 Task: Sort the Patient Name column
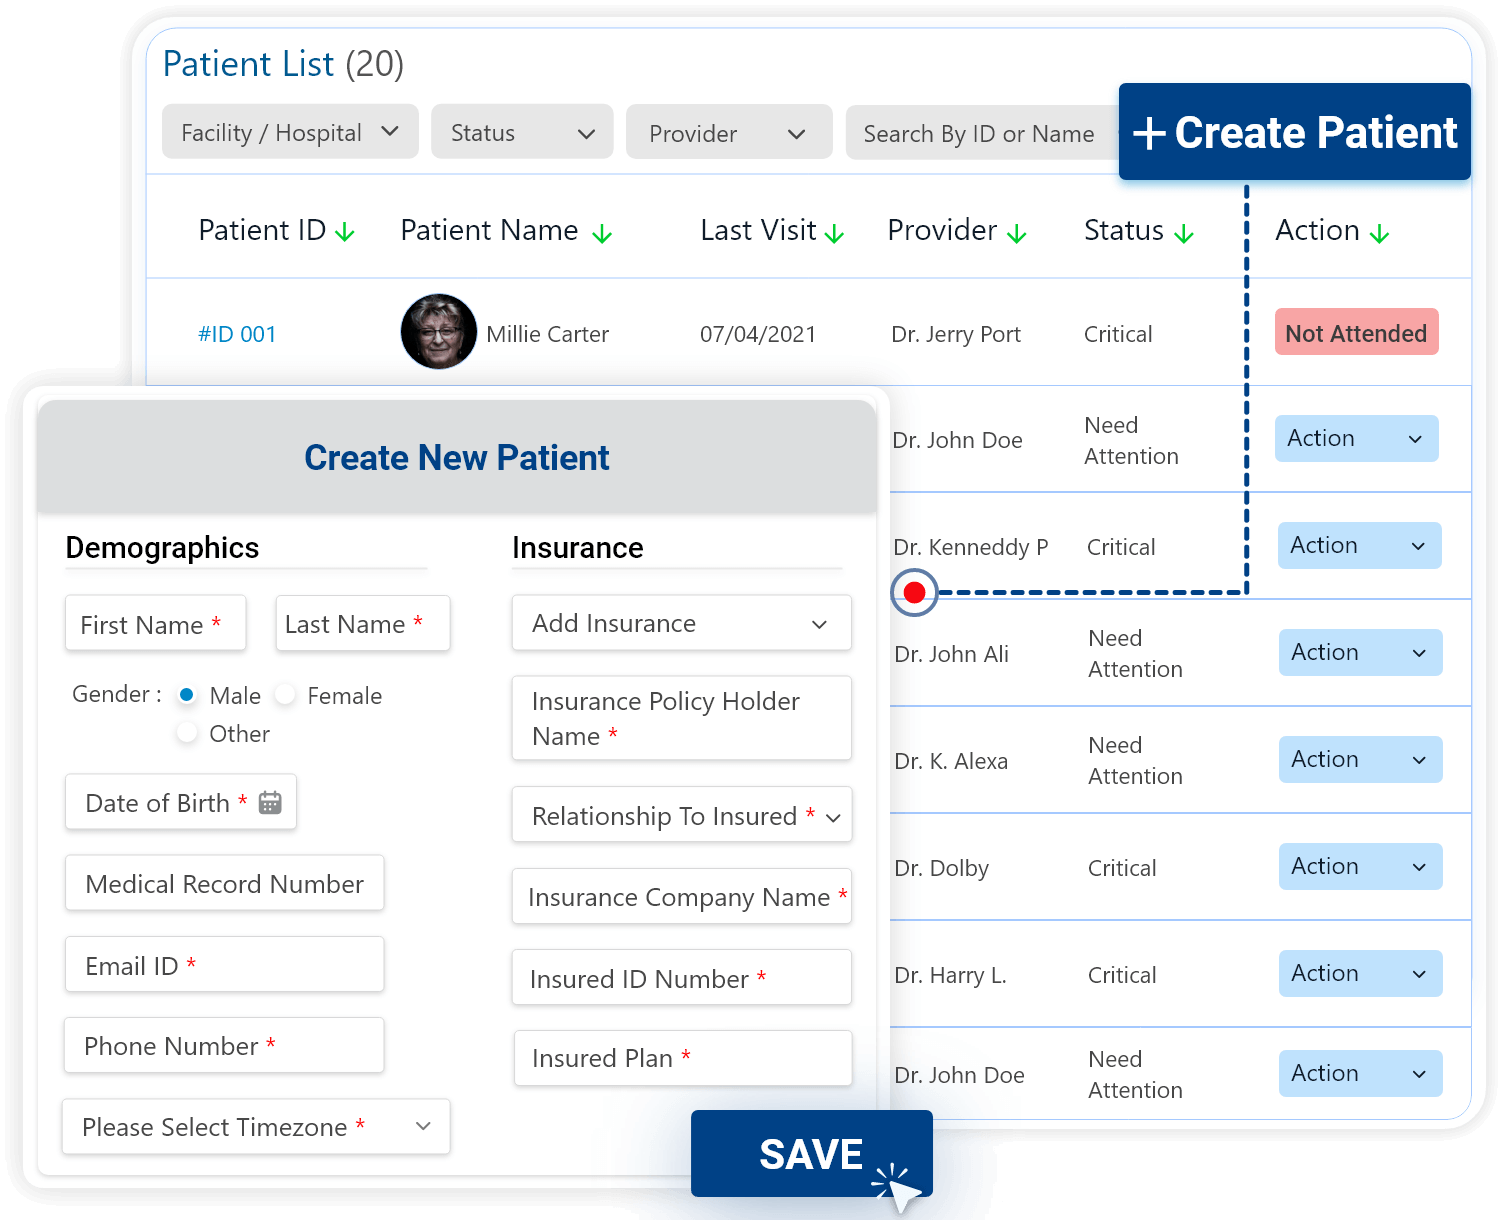click(603, 232)
